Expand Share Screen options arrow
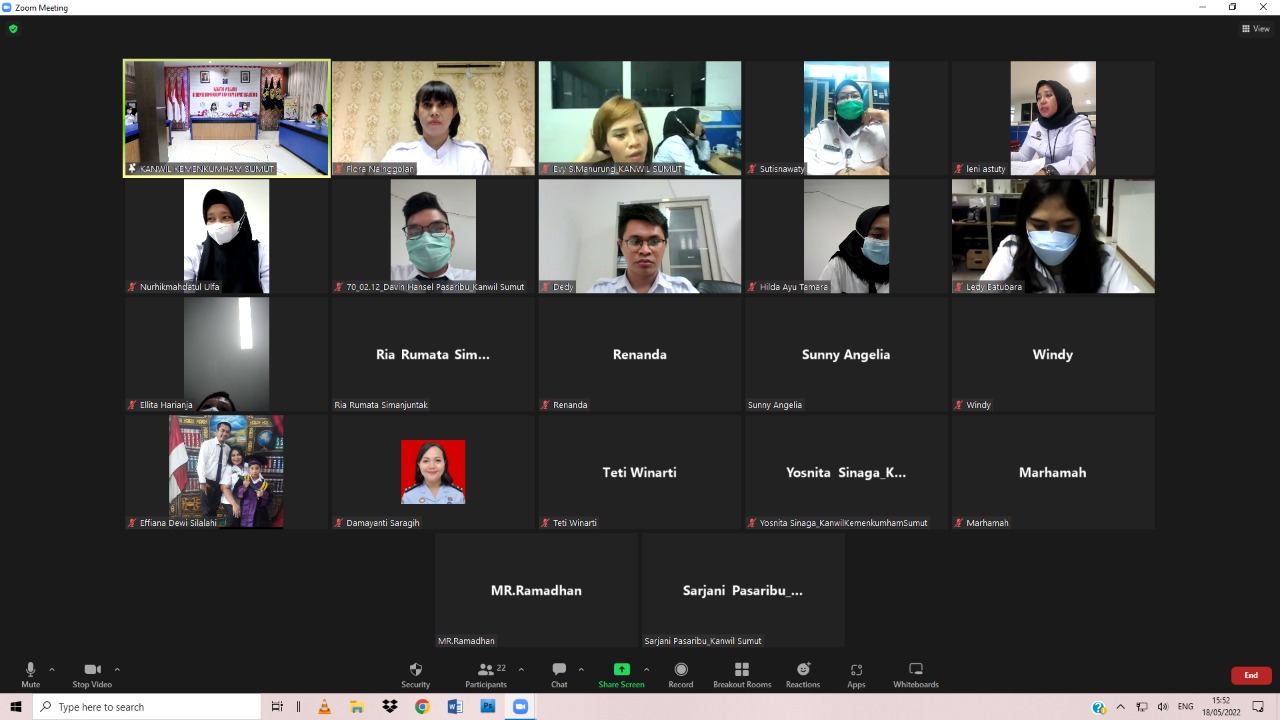 646,670
